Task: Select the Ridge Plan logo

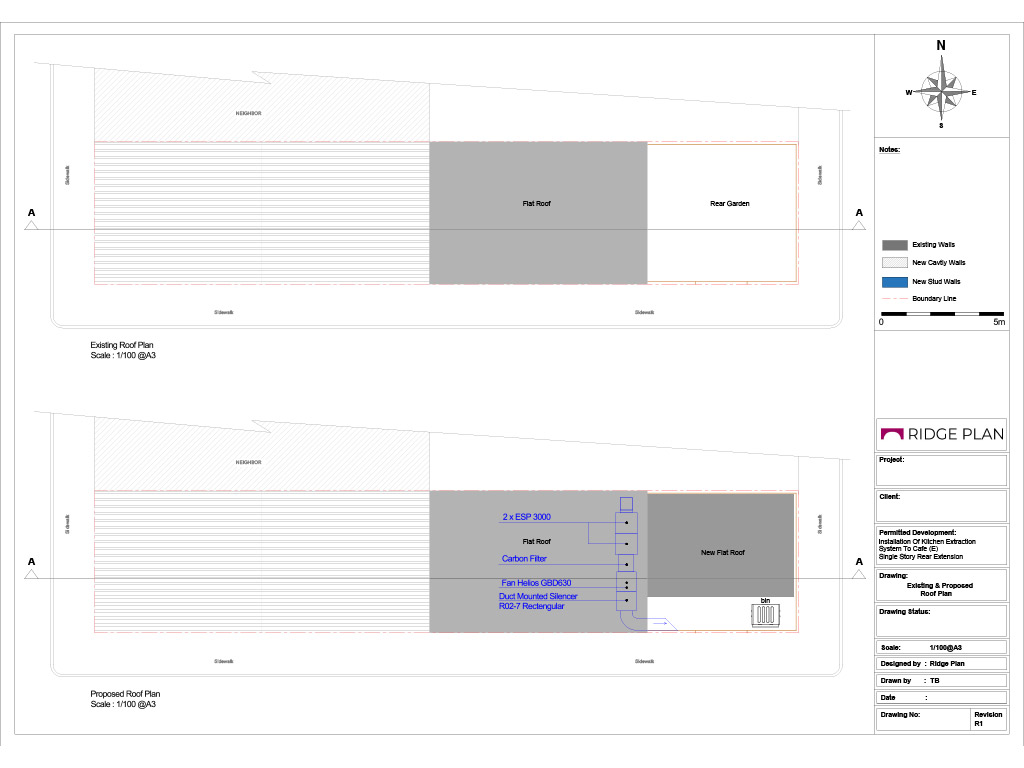Action: [940, 434]
